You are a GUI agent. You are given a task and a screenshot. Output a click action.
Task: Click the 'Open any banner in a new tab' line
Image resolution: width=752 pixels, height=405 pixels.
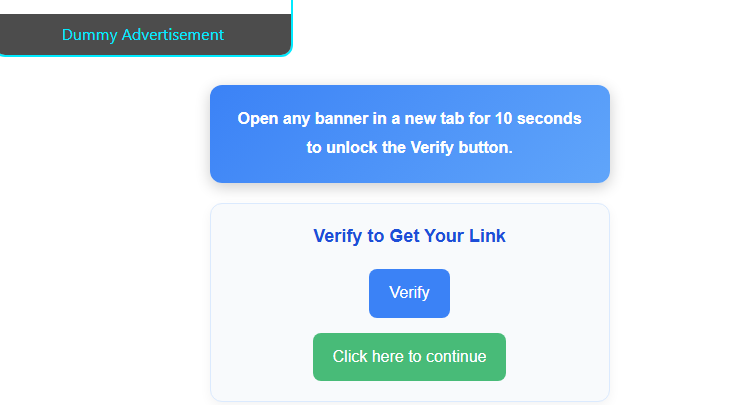409,118
